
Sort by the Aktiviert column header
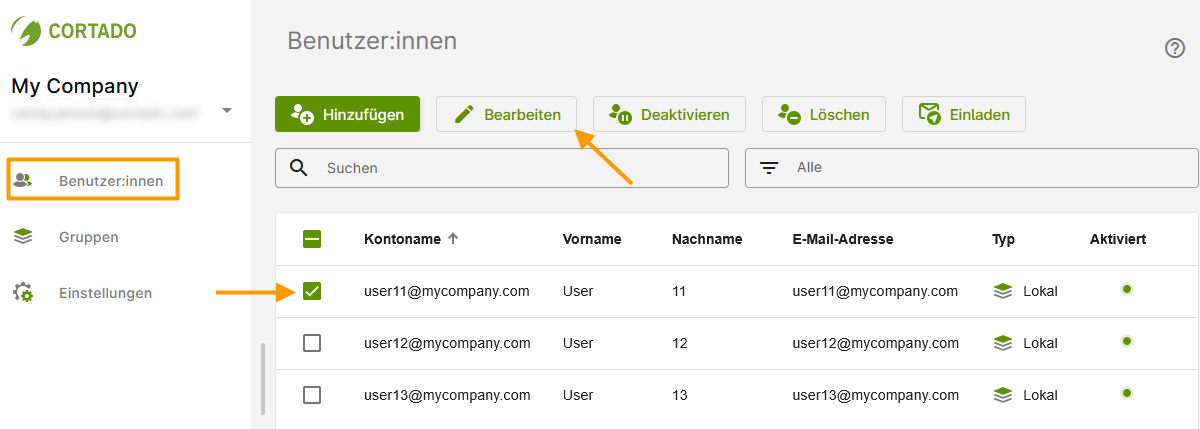pos(1118,239)
